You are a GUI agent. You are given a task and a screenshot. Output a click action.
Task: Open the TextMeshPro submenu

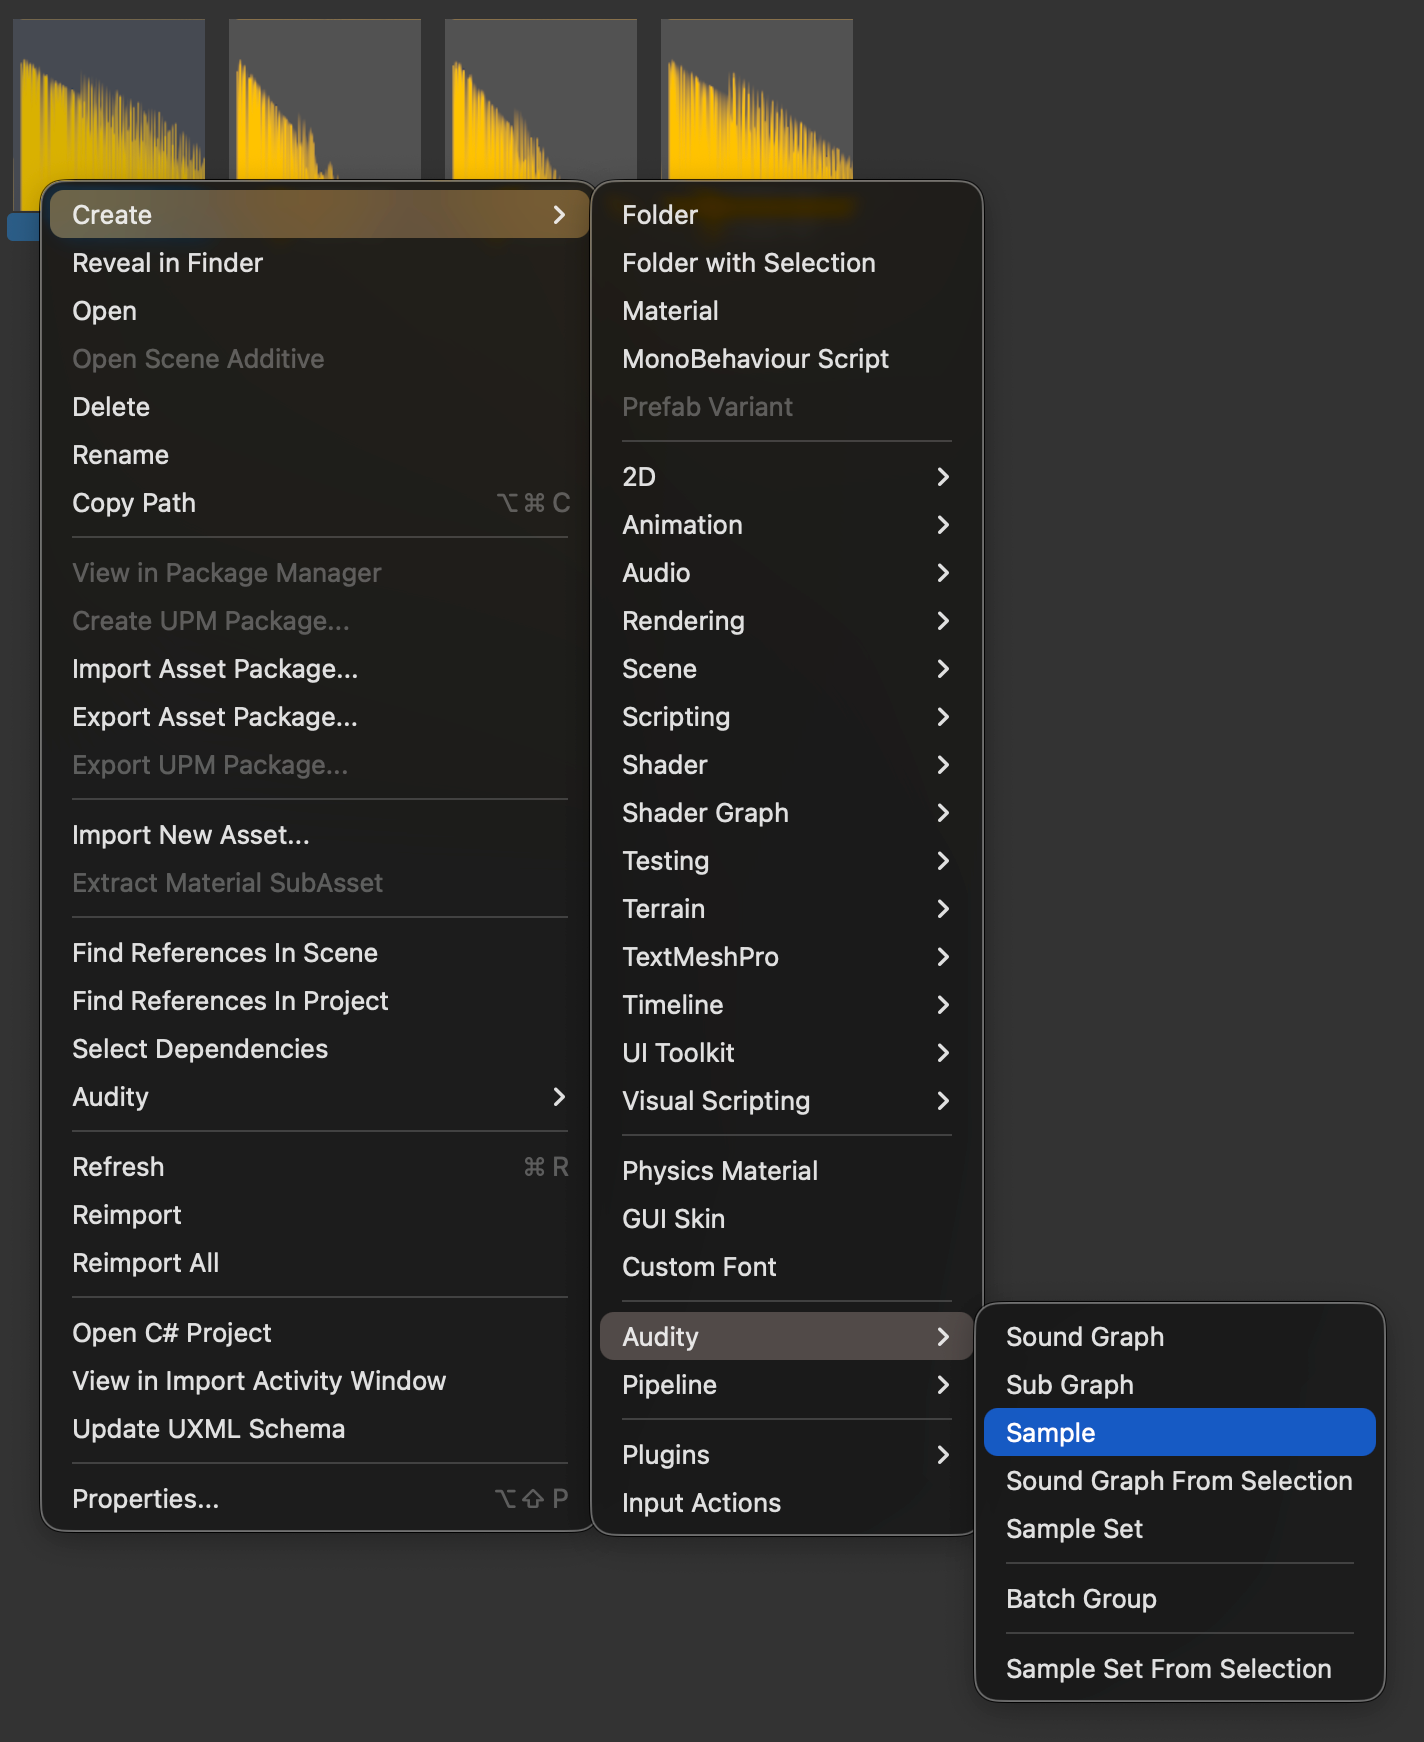click(x=786, y=956)
